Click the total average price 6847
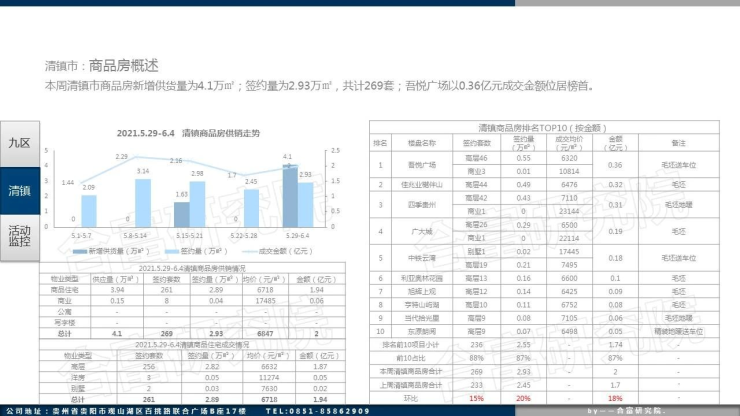The height and width of the screenshot is (416, 740). [265, 333]
